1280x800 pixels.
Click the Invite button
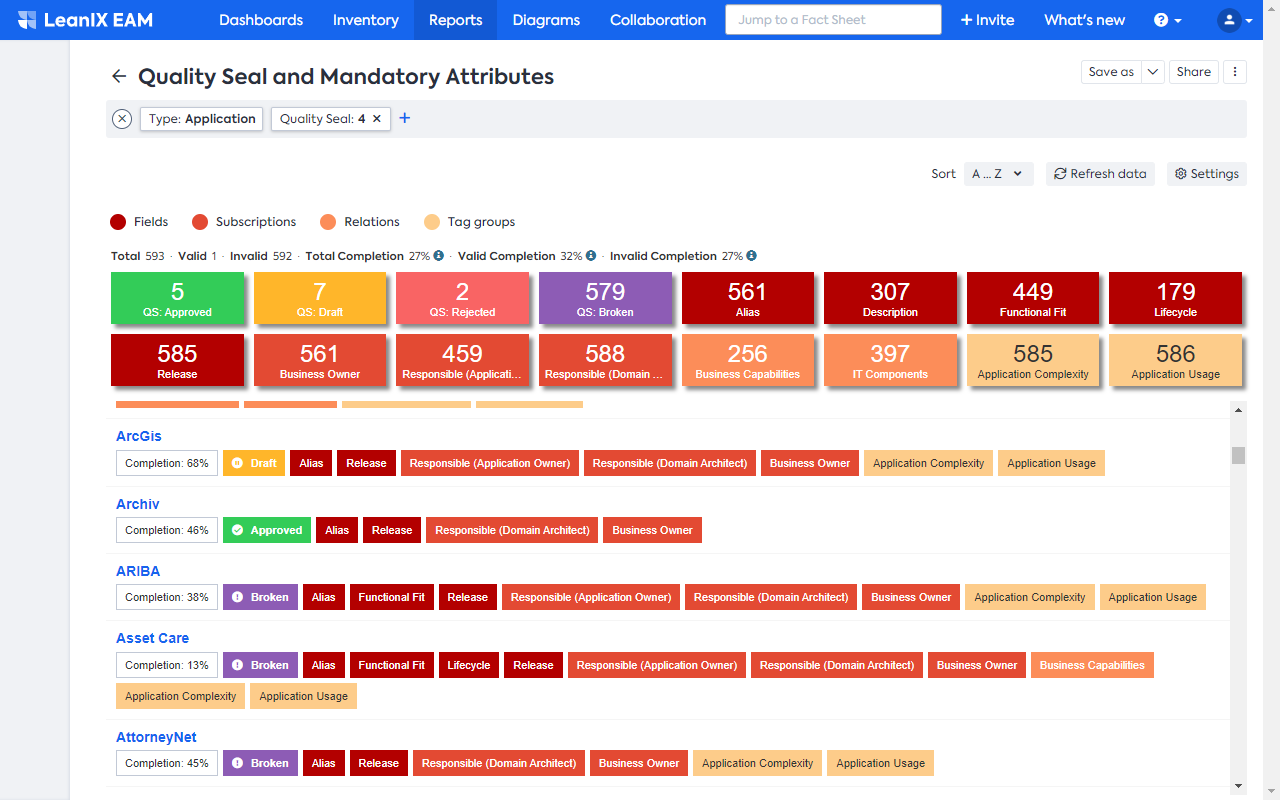coord(987,20)
